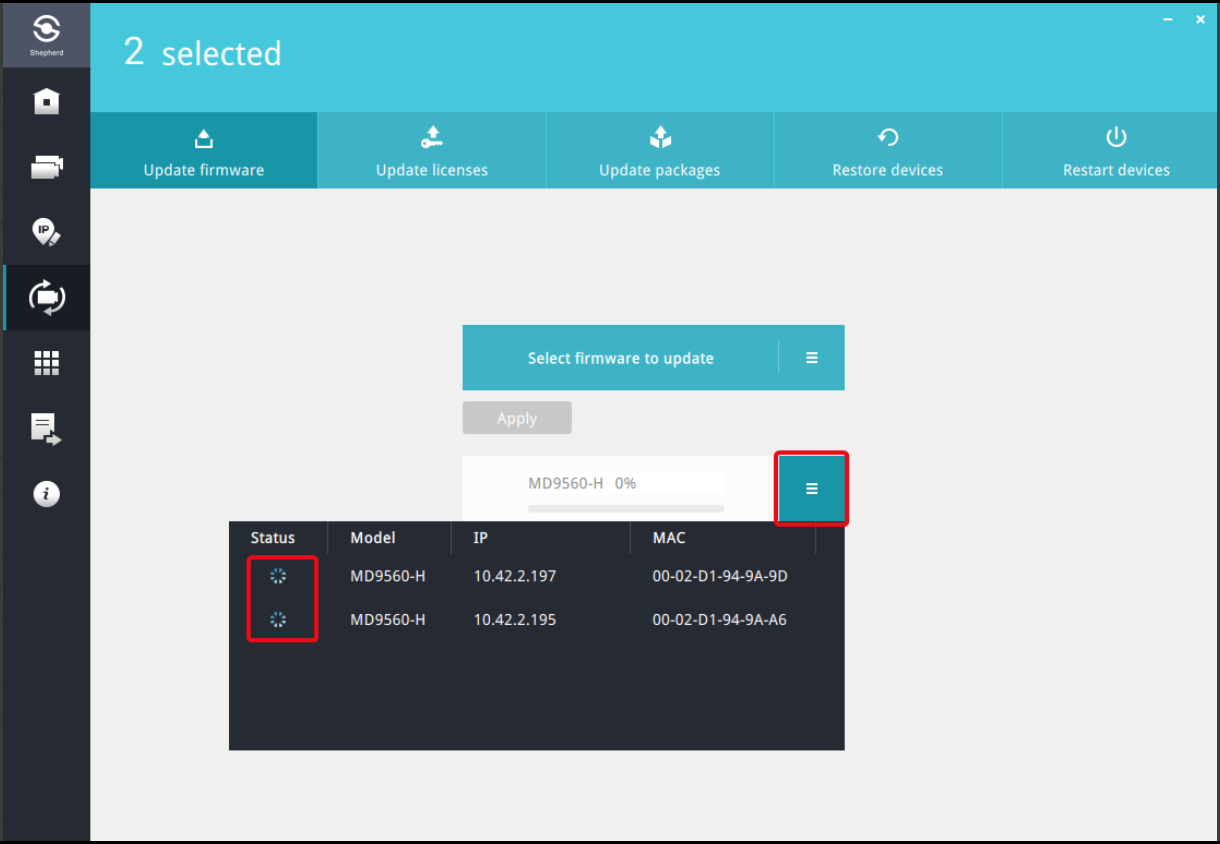Click Select firmware to update
The width and height of the screenshot is (1220, 844).
620,357
